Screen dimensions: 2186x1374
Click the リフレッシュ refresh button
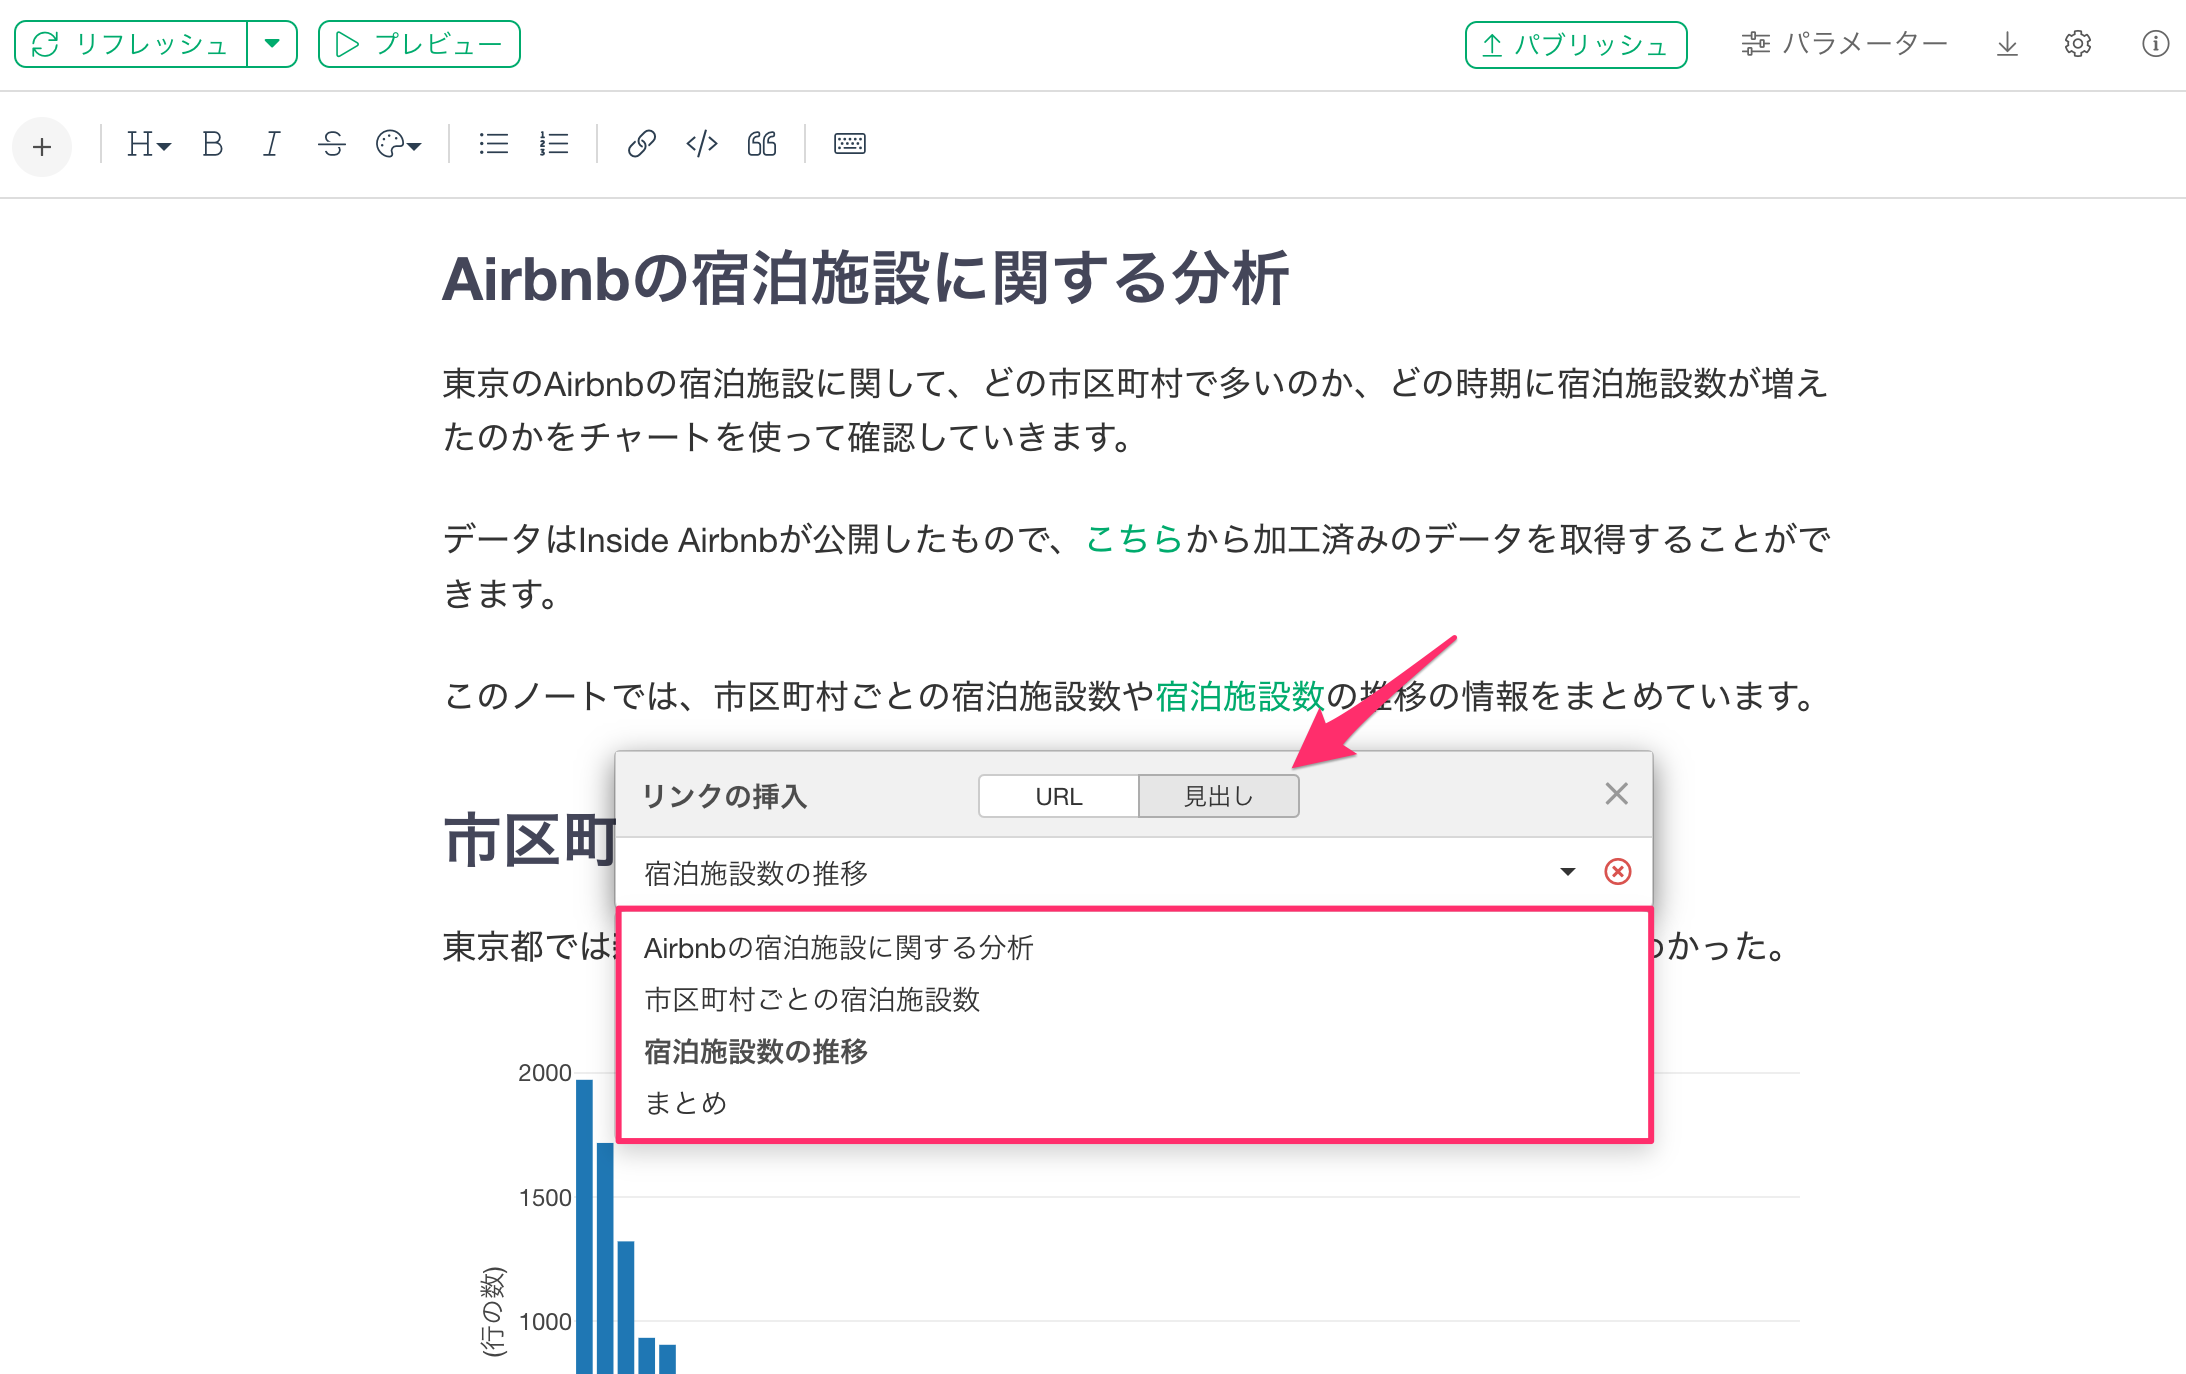point(131,44)
